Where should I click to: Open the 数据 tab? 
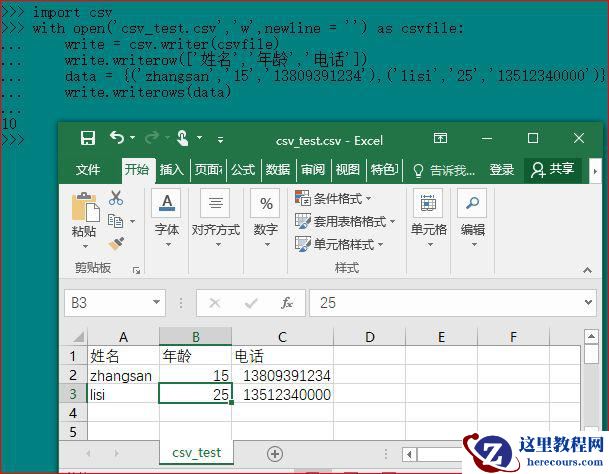click(x=278, y=170)
